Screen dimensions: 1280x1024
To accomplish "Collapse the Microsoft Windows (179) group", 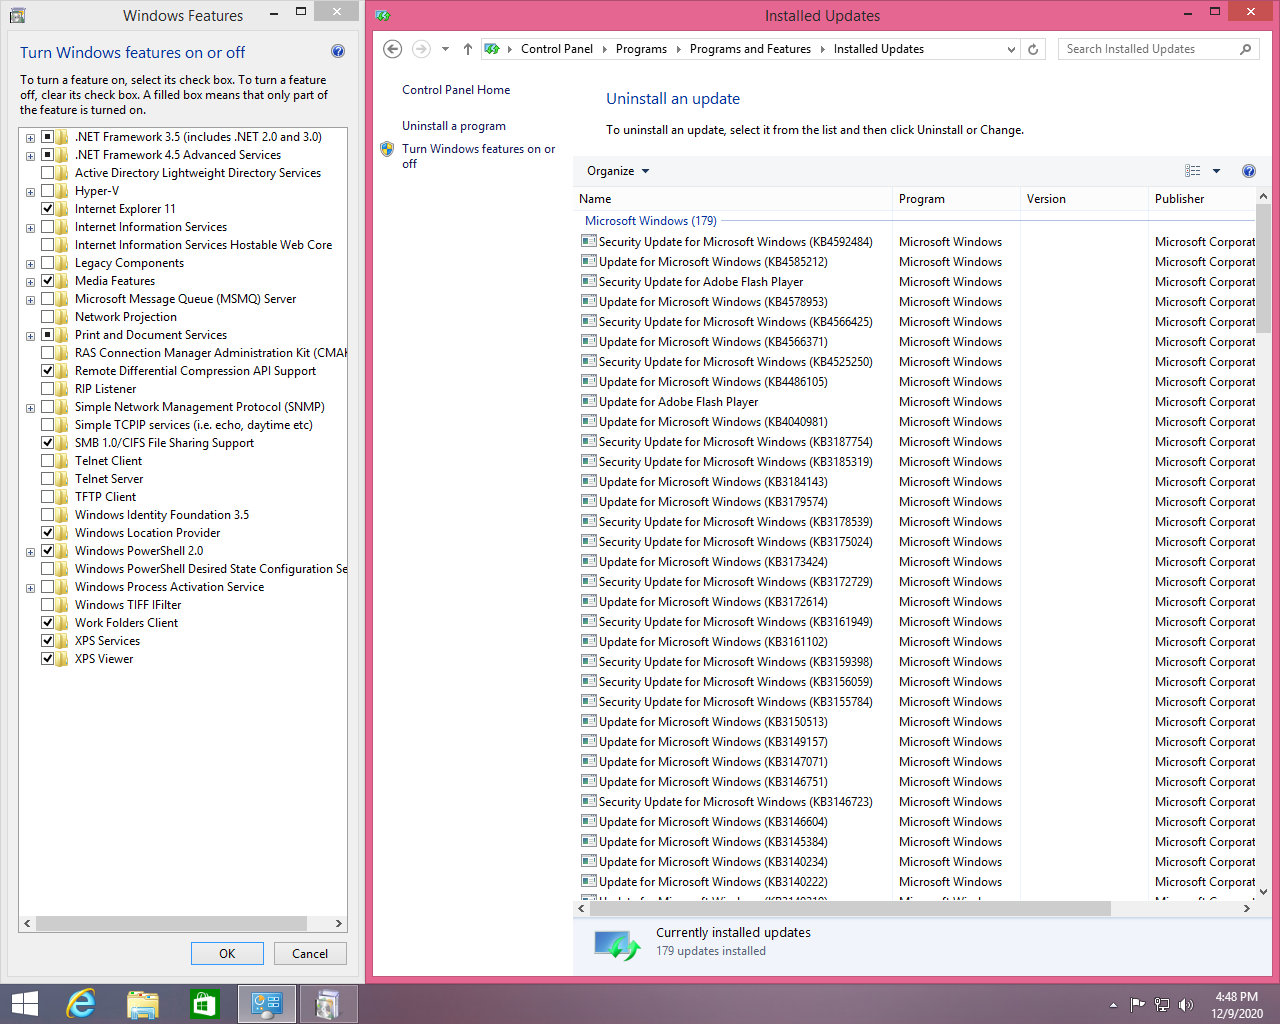I will (651, 221).
